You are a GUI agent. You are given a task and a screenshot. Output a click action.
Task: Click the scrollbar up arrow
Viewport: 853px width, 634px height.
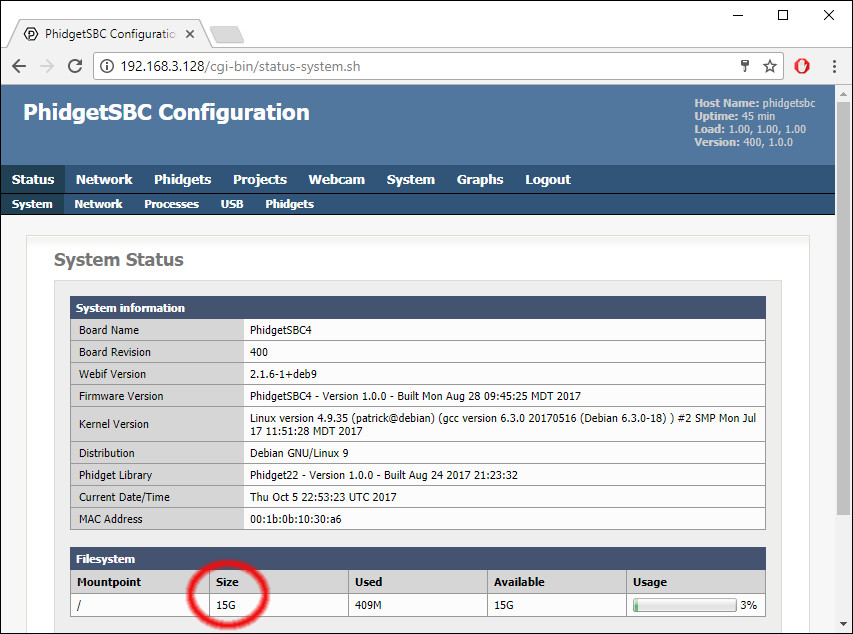coord(843,94)
